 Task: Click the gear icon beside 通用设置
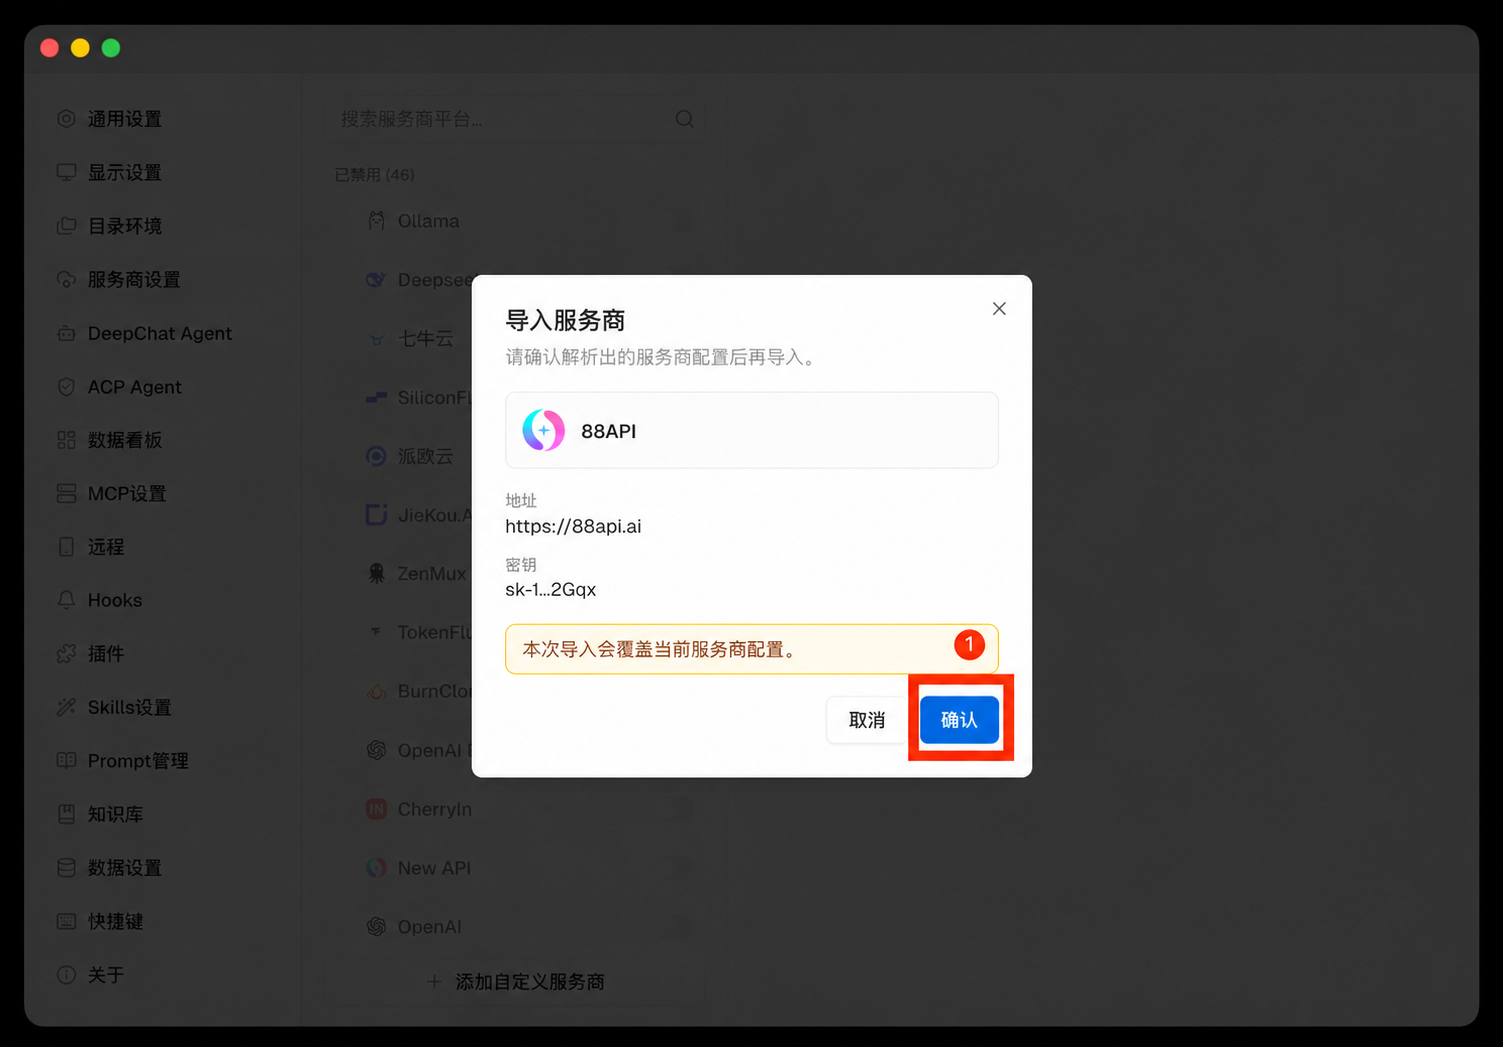66,119
